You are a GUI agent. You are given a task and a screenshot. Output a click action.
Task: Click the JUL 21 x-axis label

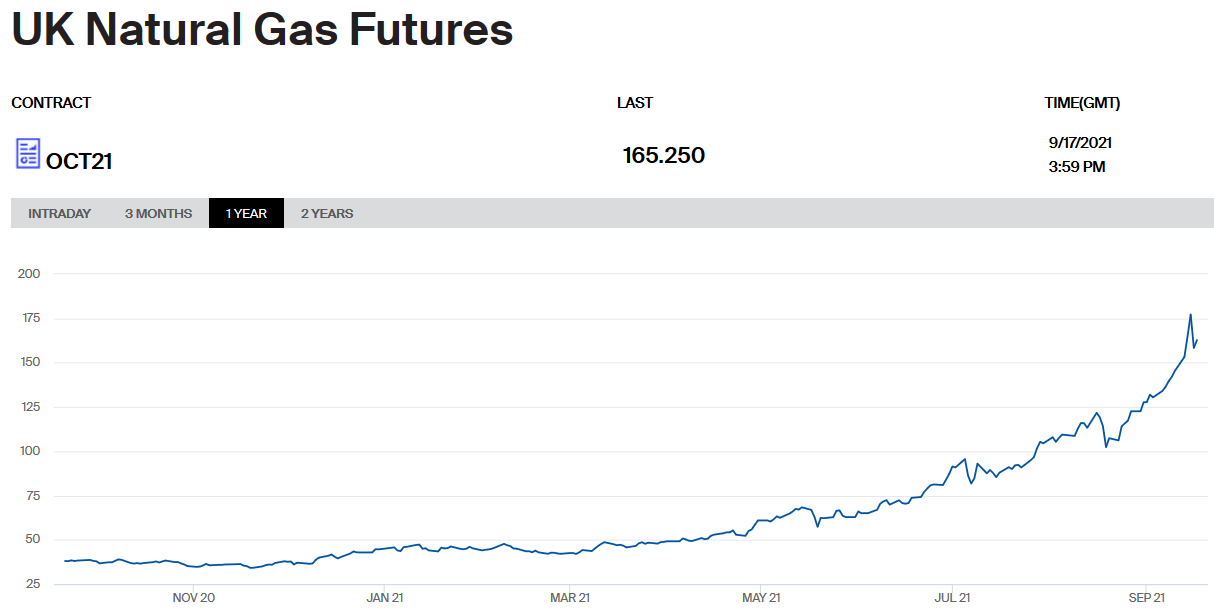coord(952,598)
